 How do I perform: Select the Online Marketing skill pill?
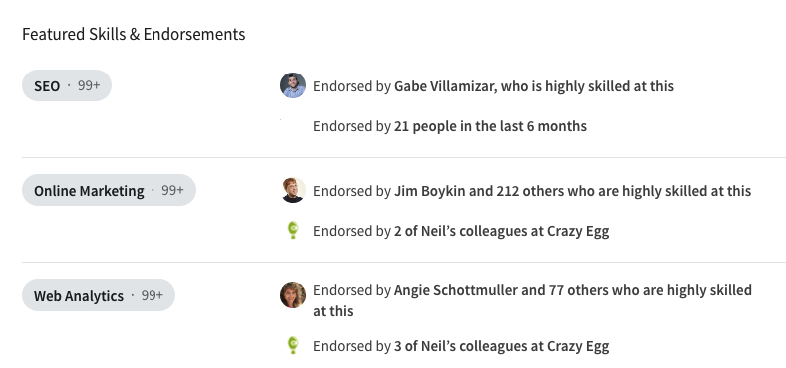pos(109,191)
